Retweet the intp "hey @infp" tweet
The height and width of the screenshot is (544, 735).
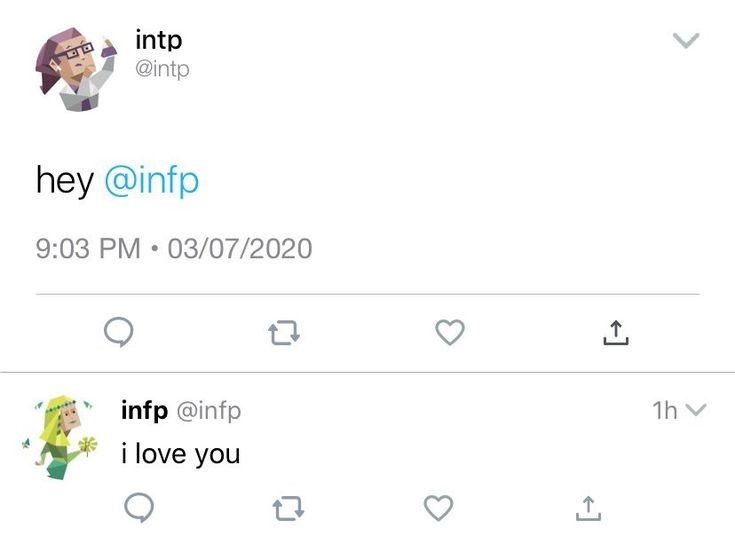pos(284,332)
